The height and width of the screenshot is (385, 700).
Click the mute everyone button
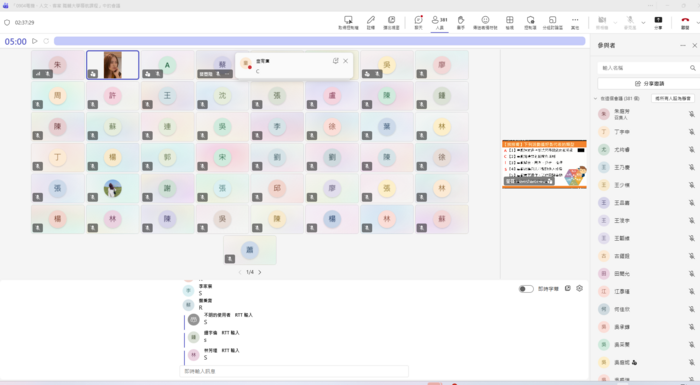[x=673, y=98]
